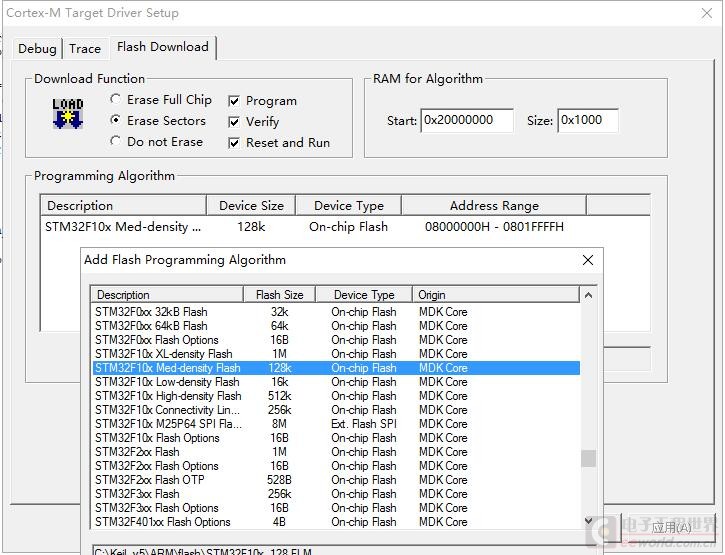
Task: Select STM32F10x Low-density Flash row
Action: pos(336,382)
